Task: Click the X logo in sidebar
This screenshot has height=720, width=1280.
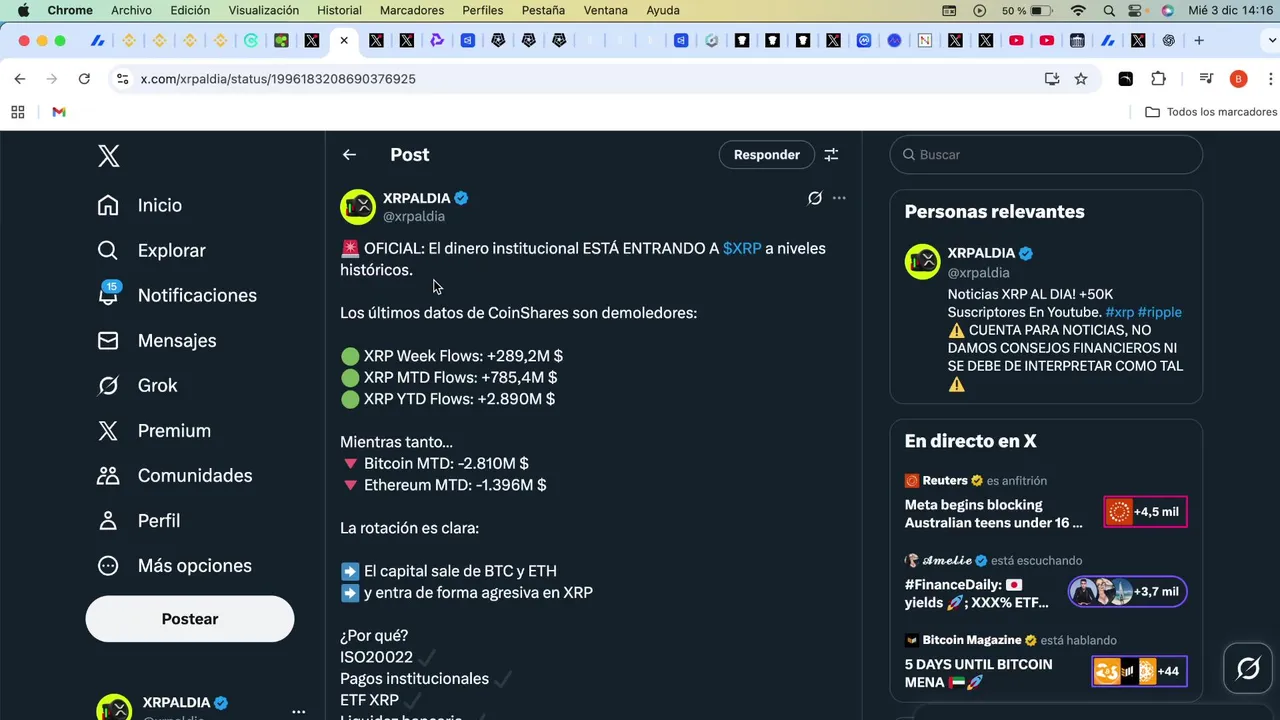Action: (x=109, y=156)
